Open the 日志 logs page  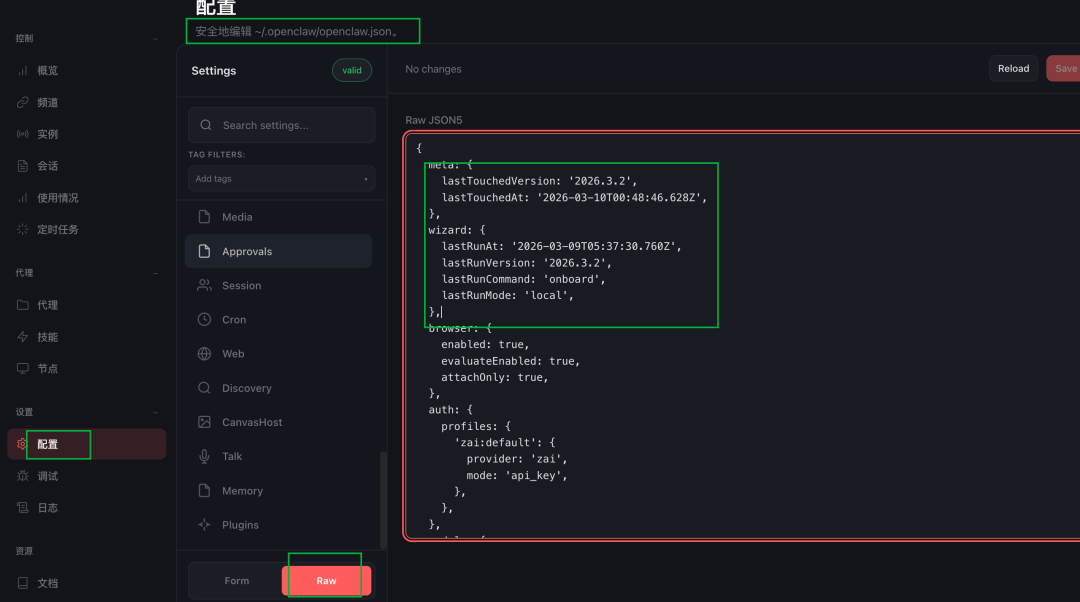[x=86, y=508]
